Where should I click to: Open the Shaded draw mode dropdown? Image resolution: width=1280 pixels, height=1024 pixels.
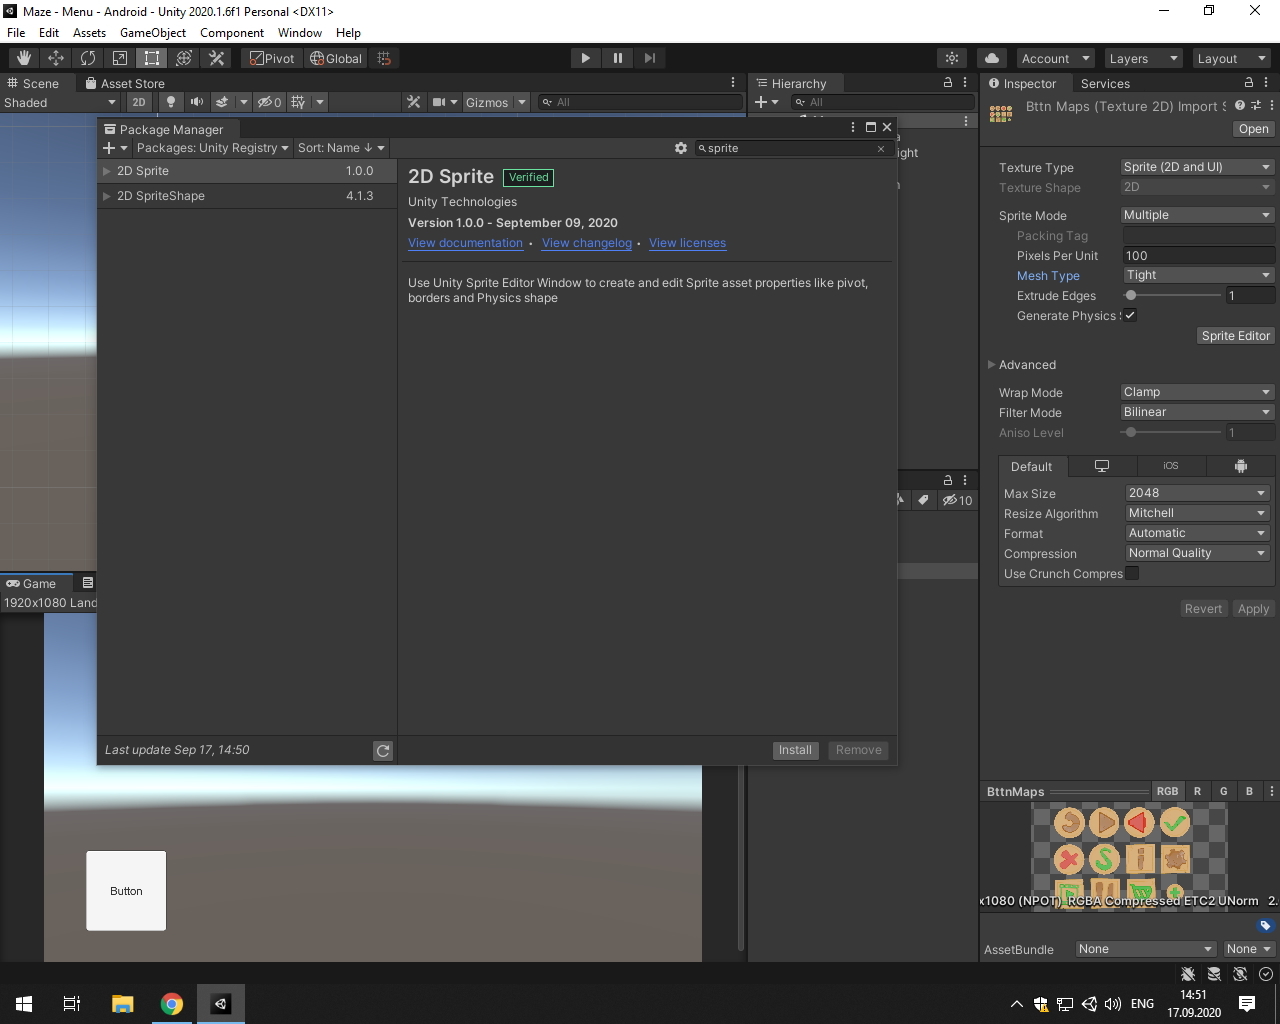pos(60,102)
